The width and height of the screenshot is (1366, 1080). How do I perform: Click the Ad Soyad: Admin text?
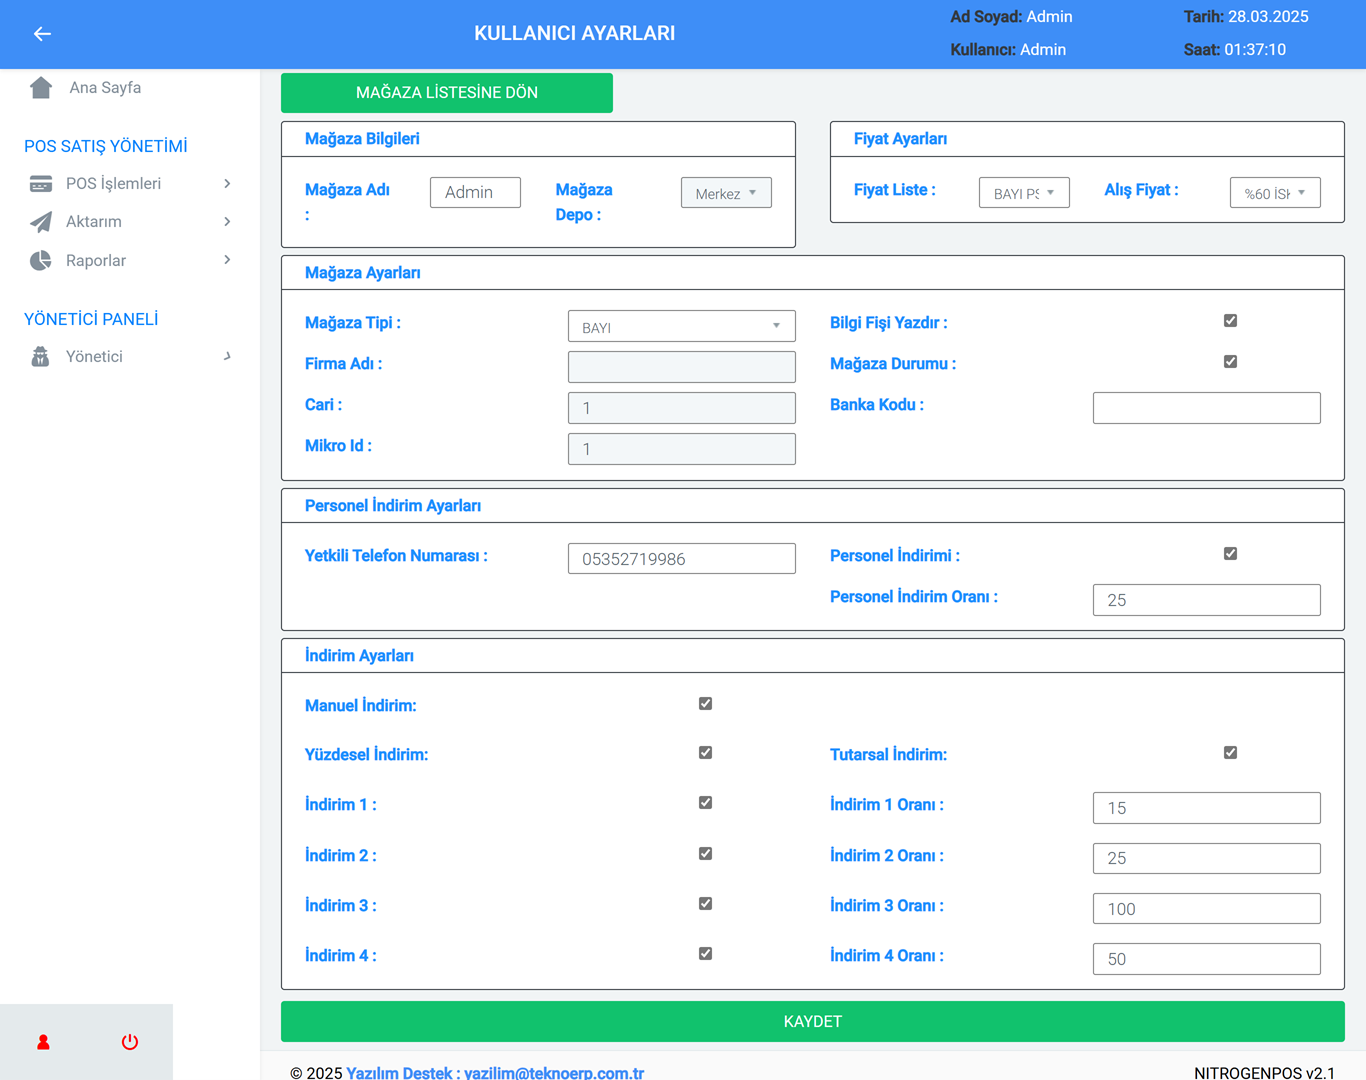(x=1011, y=17)
